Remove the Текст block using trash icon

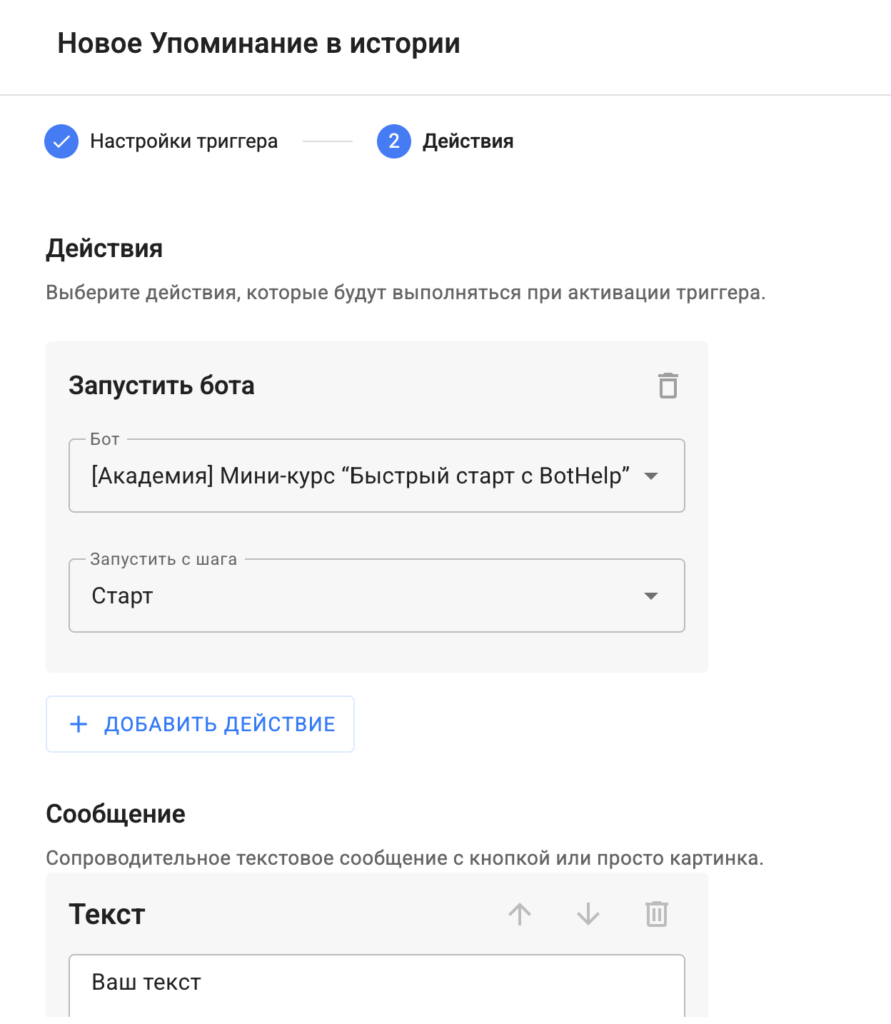tap(656, 914)
